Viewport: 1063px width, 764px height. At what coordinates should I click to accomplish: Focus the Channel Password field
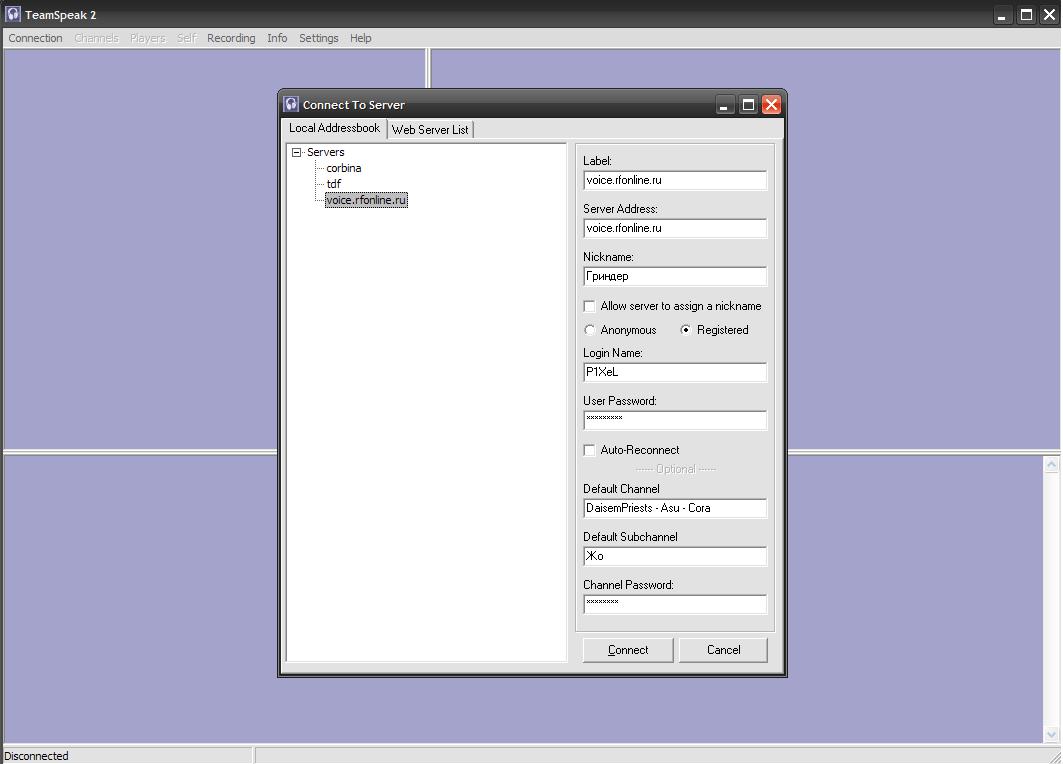point(675,604)
